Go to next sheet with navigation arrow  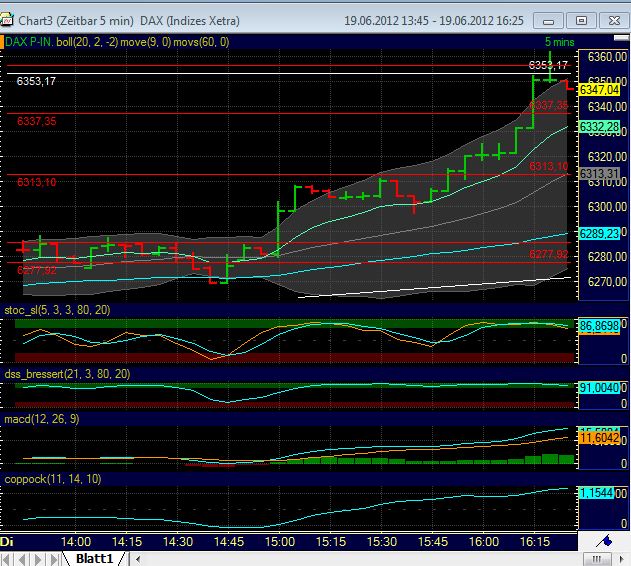pyautogui.click(x=38, y=560)
